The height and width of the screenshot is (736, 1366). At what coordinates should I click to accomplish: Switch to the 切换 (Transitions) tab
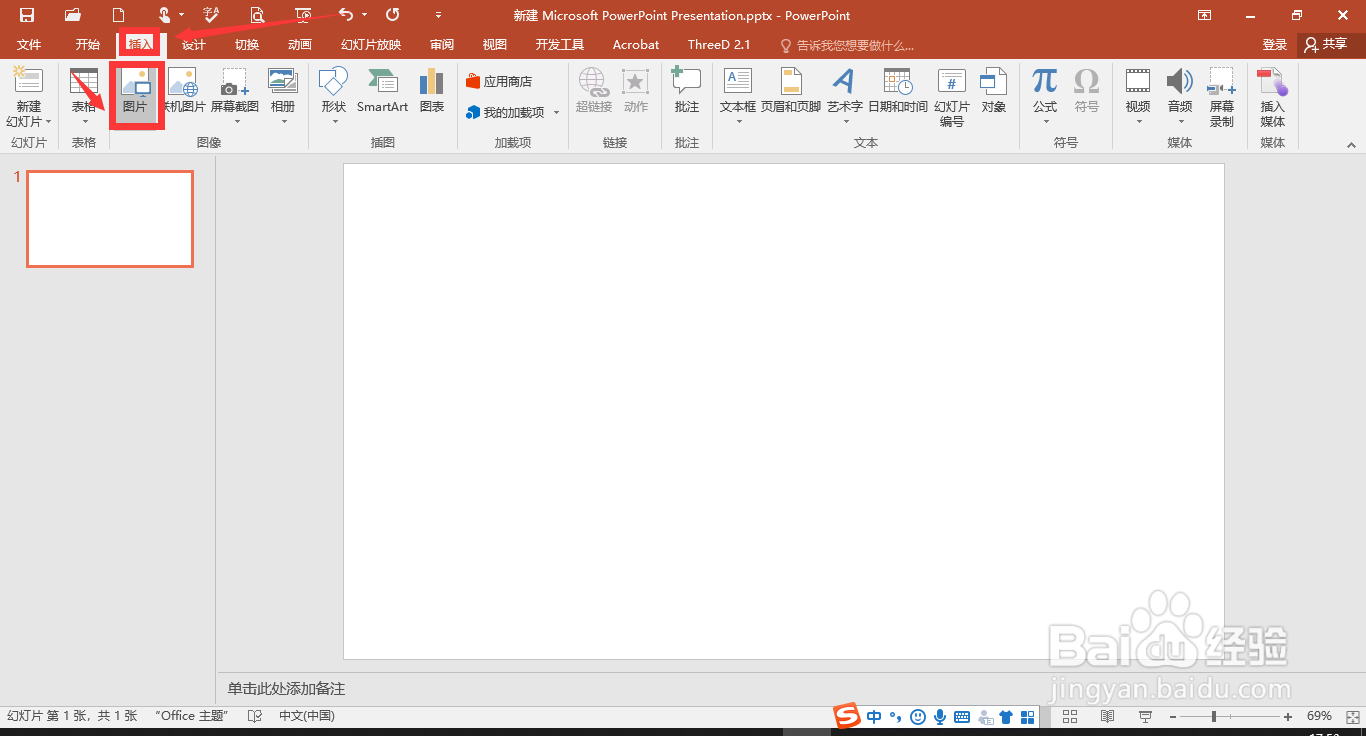point(247,45)
